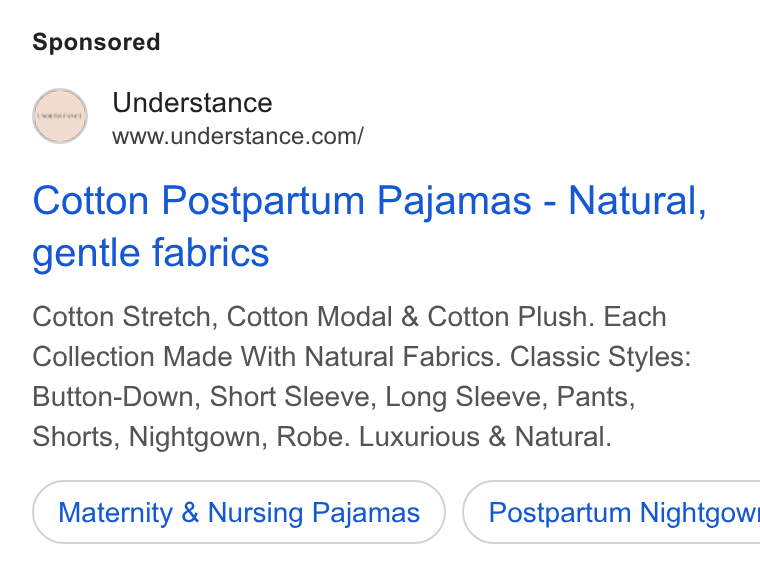
Task: Click the Understance advertiser name
Action: click(192, 103)
